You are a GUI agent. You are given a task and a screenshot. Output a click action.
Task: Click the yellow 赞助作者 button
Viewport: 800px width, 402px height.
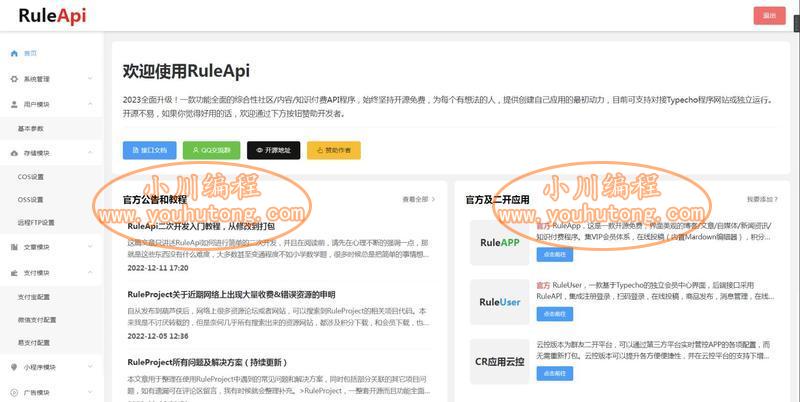pyautogui.click(x=334, y=150)
